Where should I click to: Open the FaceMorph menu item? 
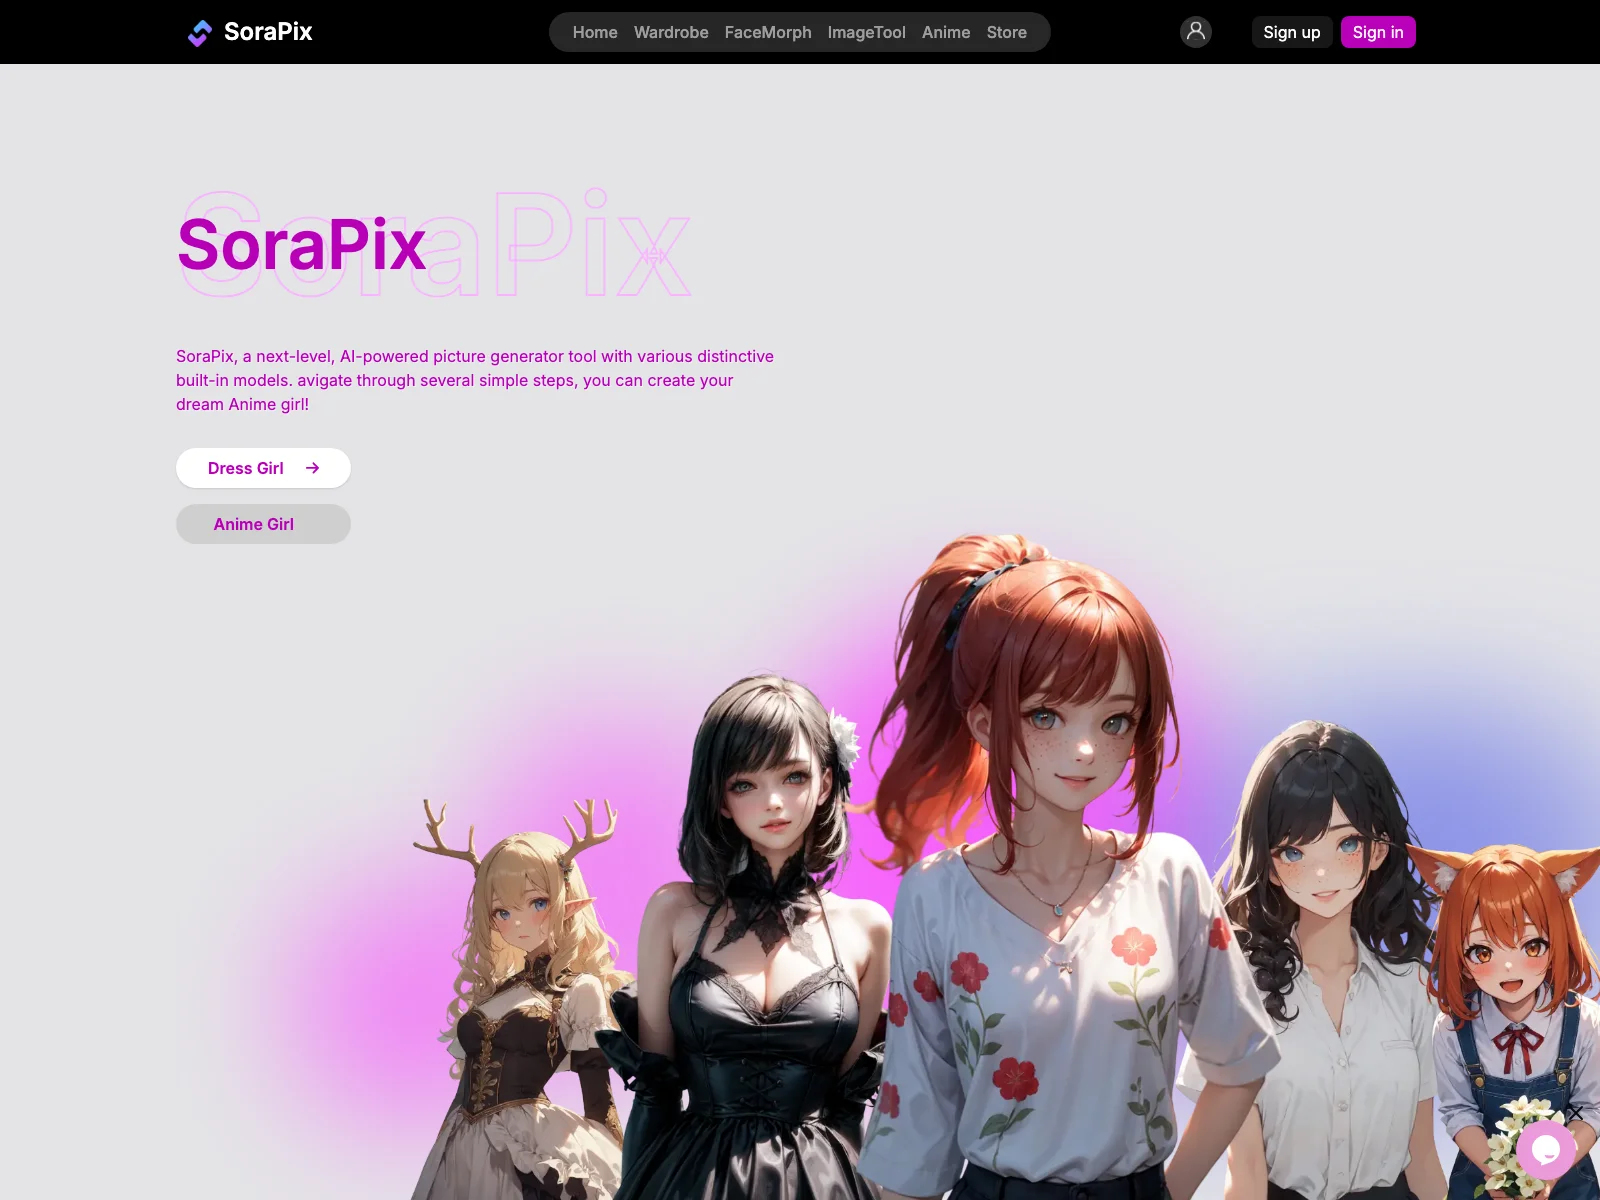[x=768, y=32]
